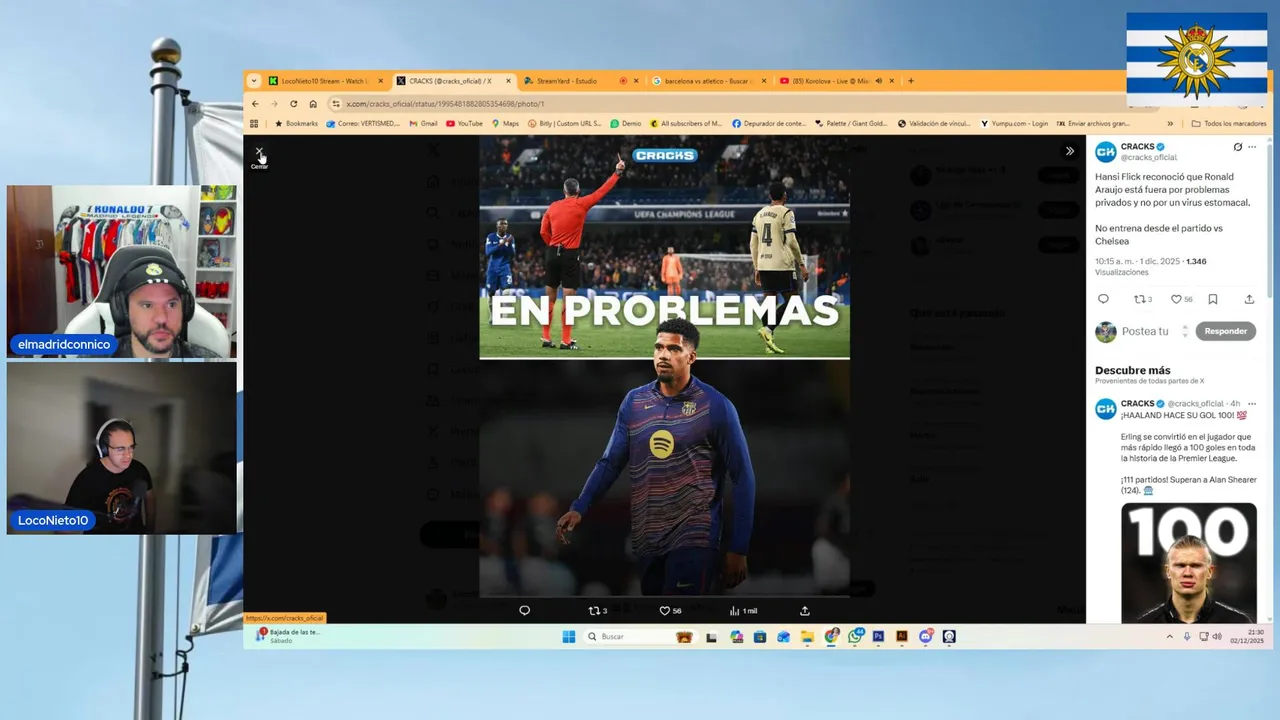1280x720 pixels.
Task: View analytics icon showing 1 mil
Action: (x=742, y=610)
